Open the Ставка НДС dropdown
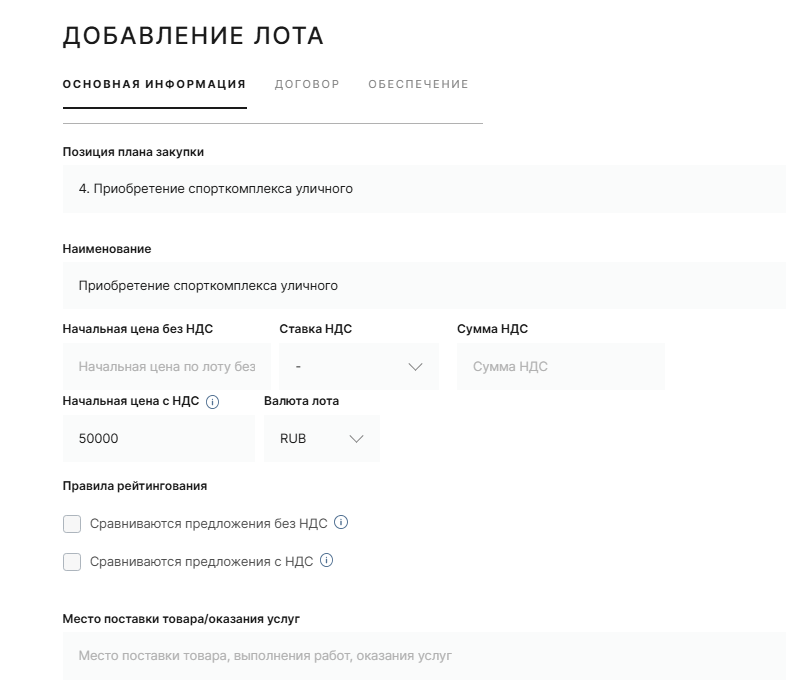 358,367
